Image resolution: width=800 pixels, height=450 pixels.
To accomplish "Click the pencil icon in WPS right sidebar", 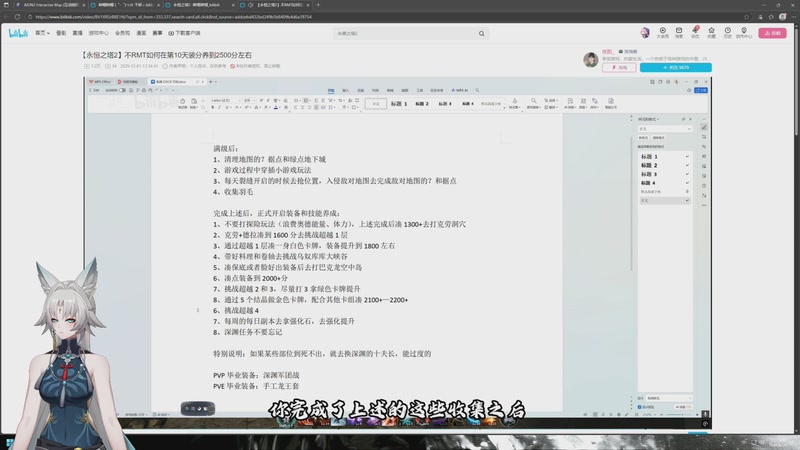I will [704, 127].
